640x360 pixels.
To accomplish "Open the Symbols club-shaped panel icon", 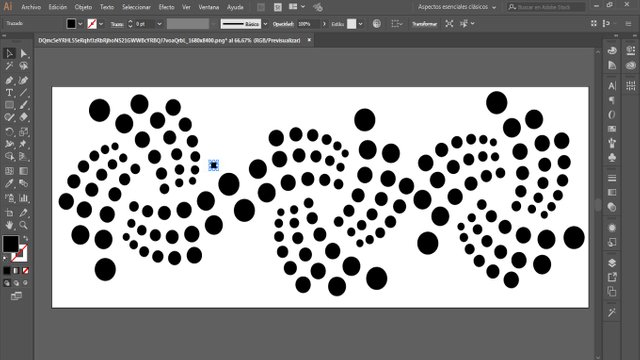I will click(x=612, y=158).
